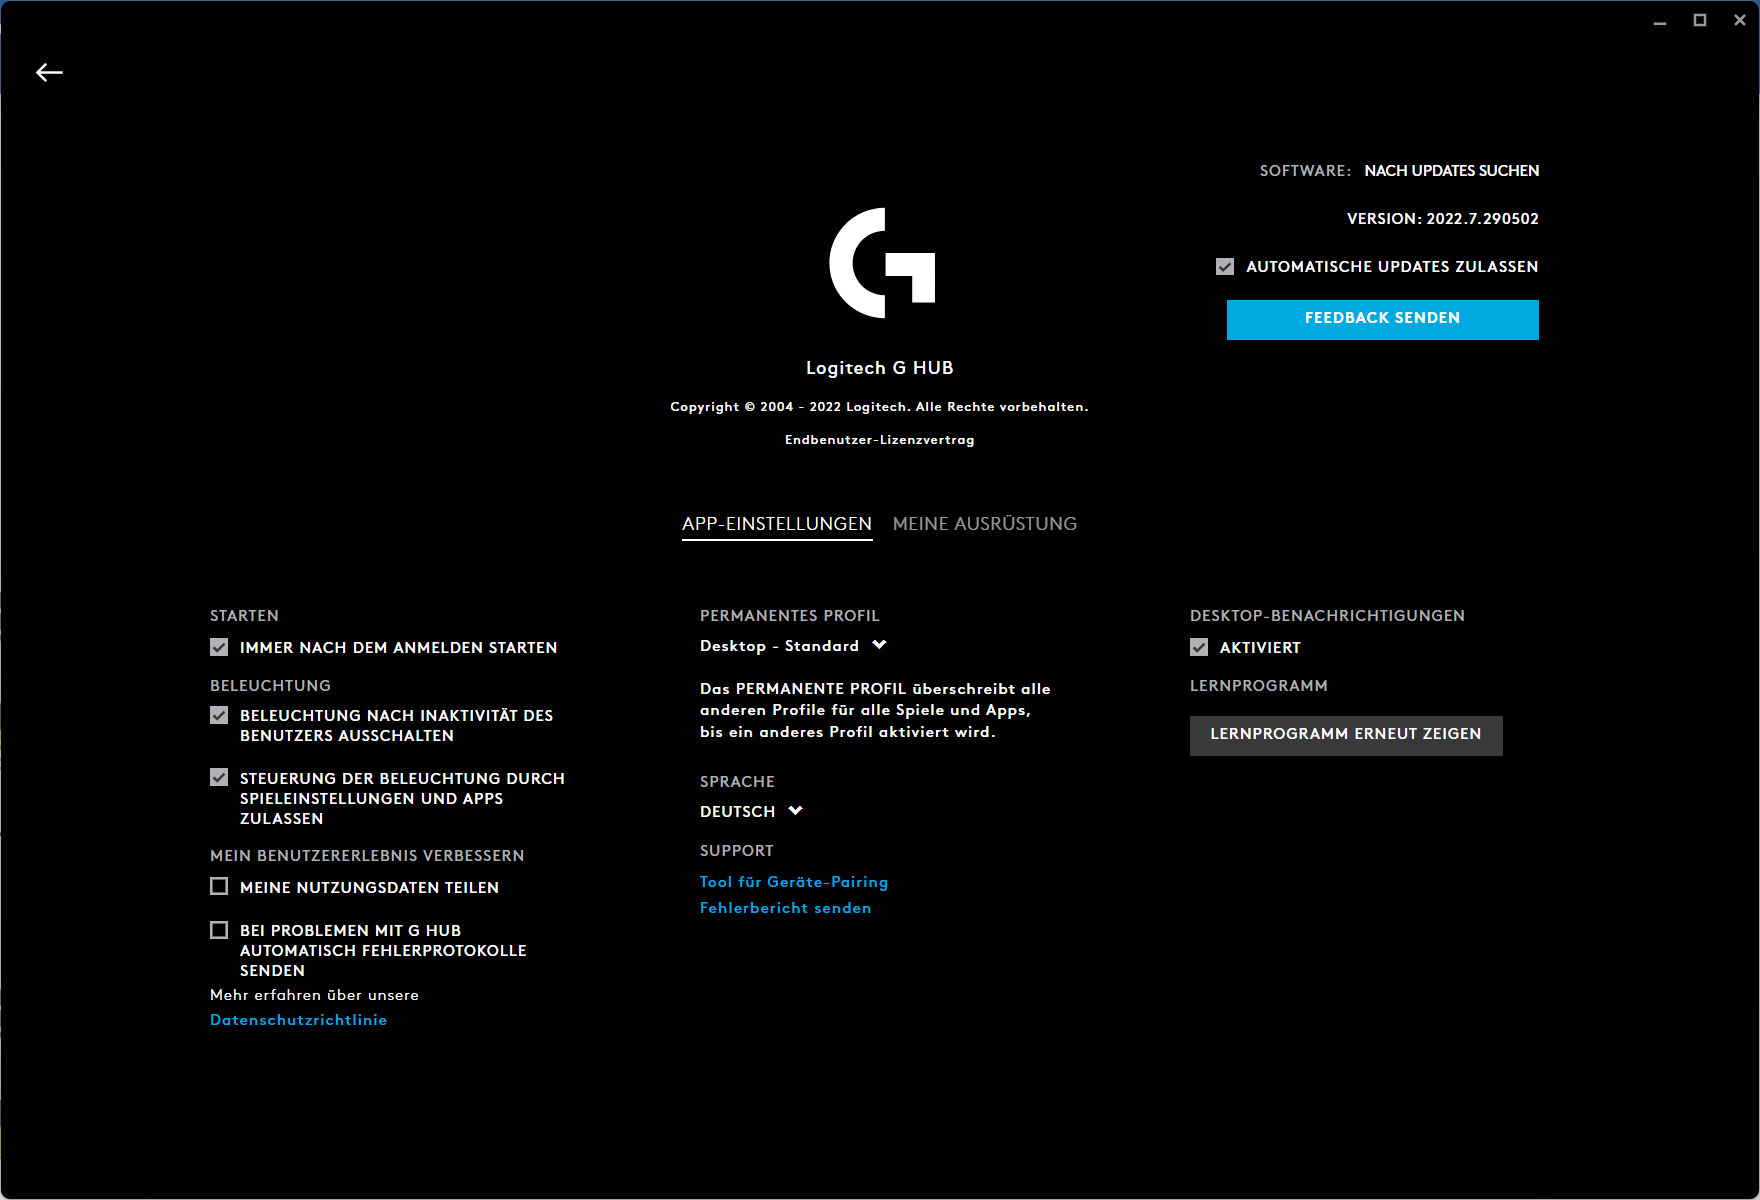
Task: Click the Copyright 2004 - 2022 Logitech text
Action: click(x=880, y=407)
